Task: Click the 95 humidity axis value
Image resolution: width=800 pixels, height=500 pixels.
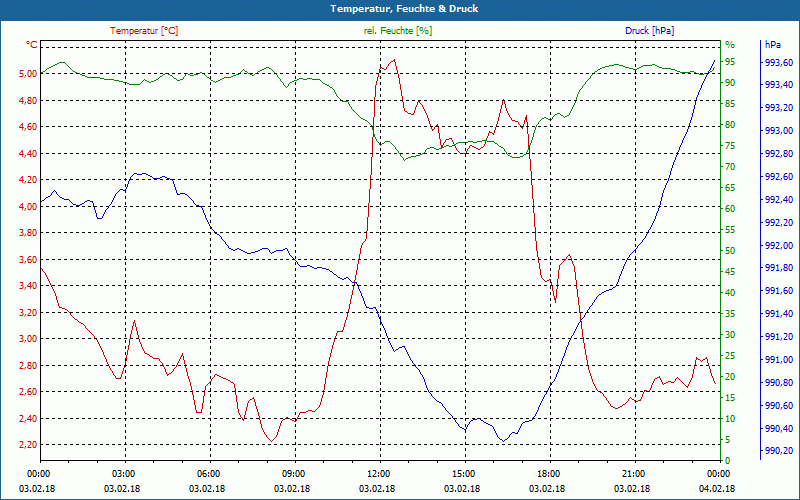Action: tap(730, 62)
